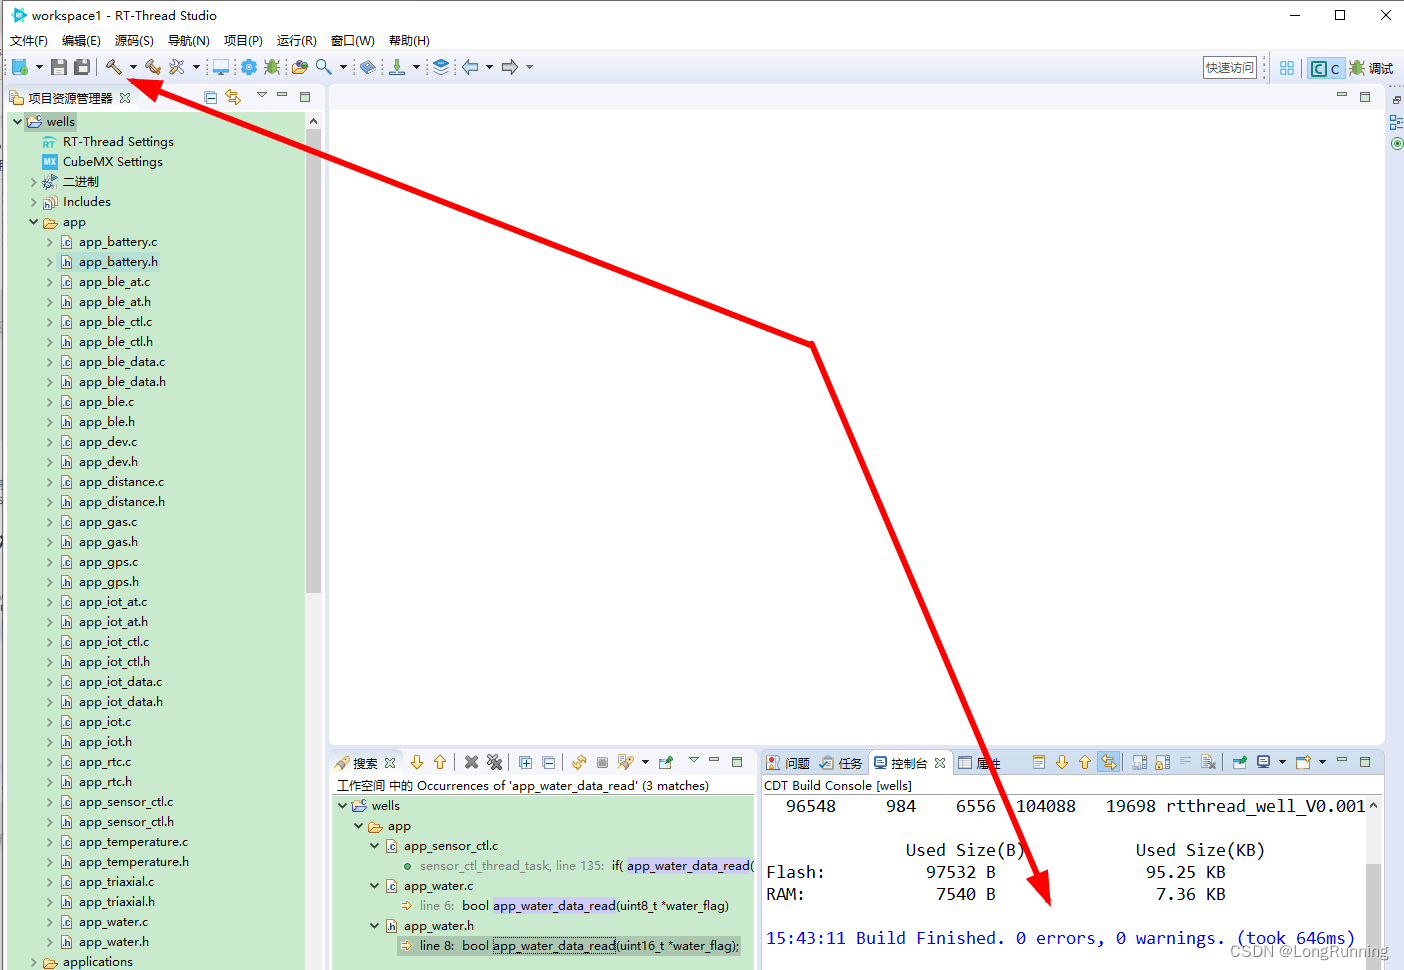Open the View Menu triangle in the project explorer
The width and height of the screenshot is (1404, 970).
(261, 95)
